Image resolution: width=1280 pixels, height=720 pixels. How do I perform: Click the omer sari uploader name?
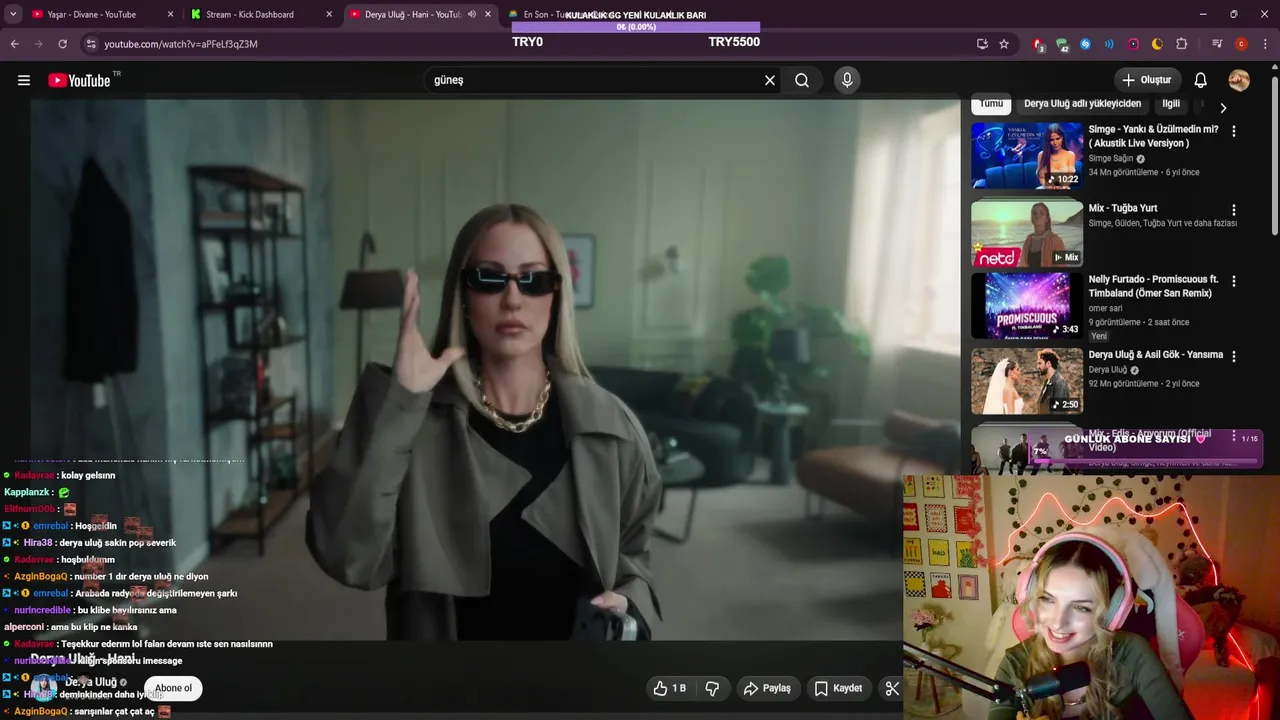click(x=1108, y=308)
